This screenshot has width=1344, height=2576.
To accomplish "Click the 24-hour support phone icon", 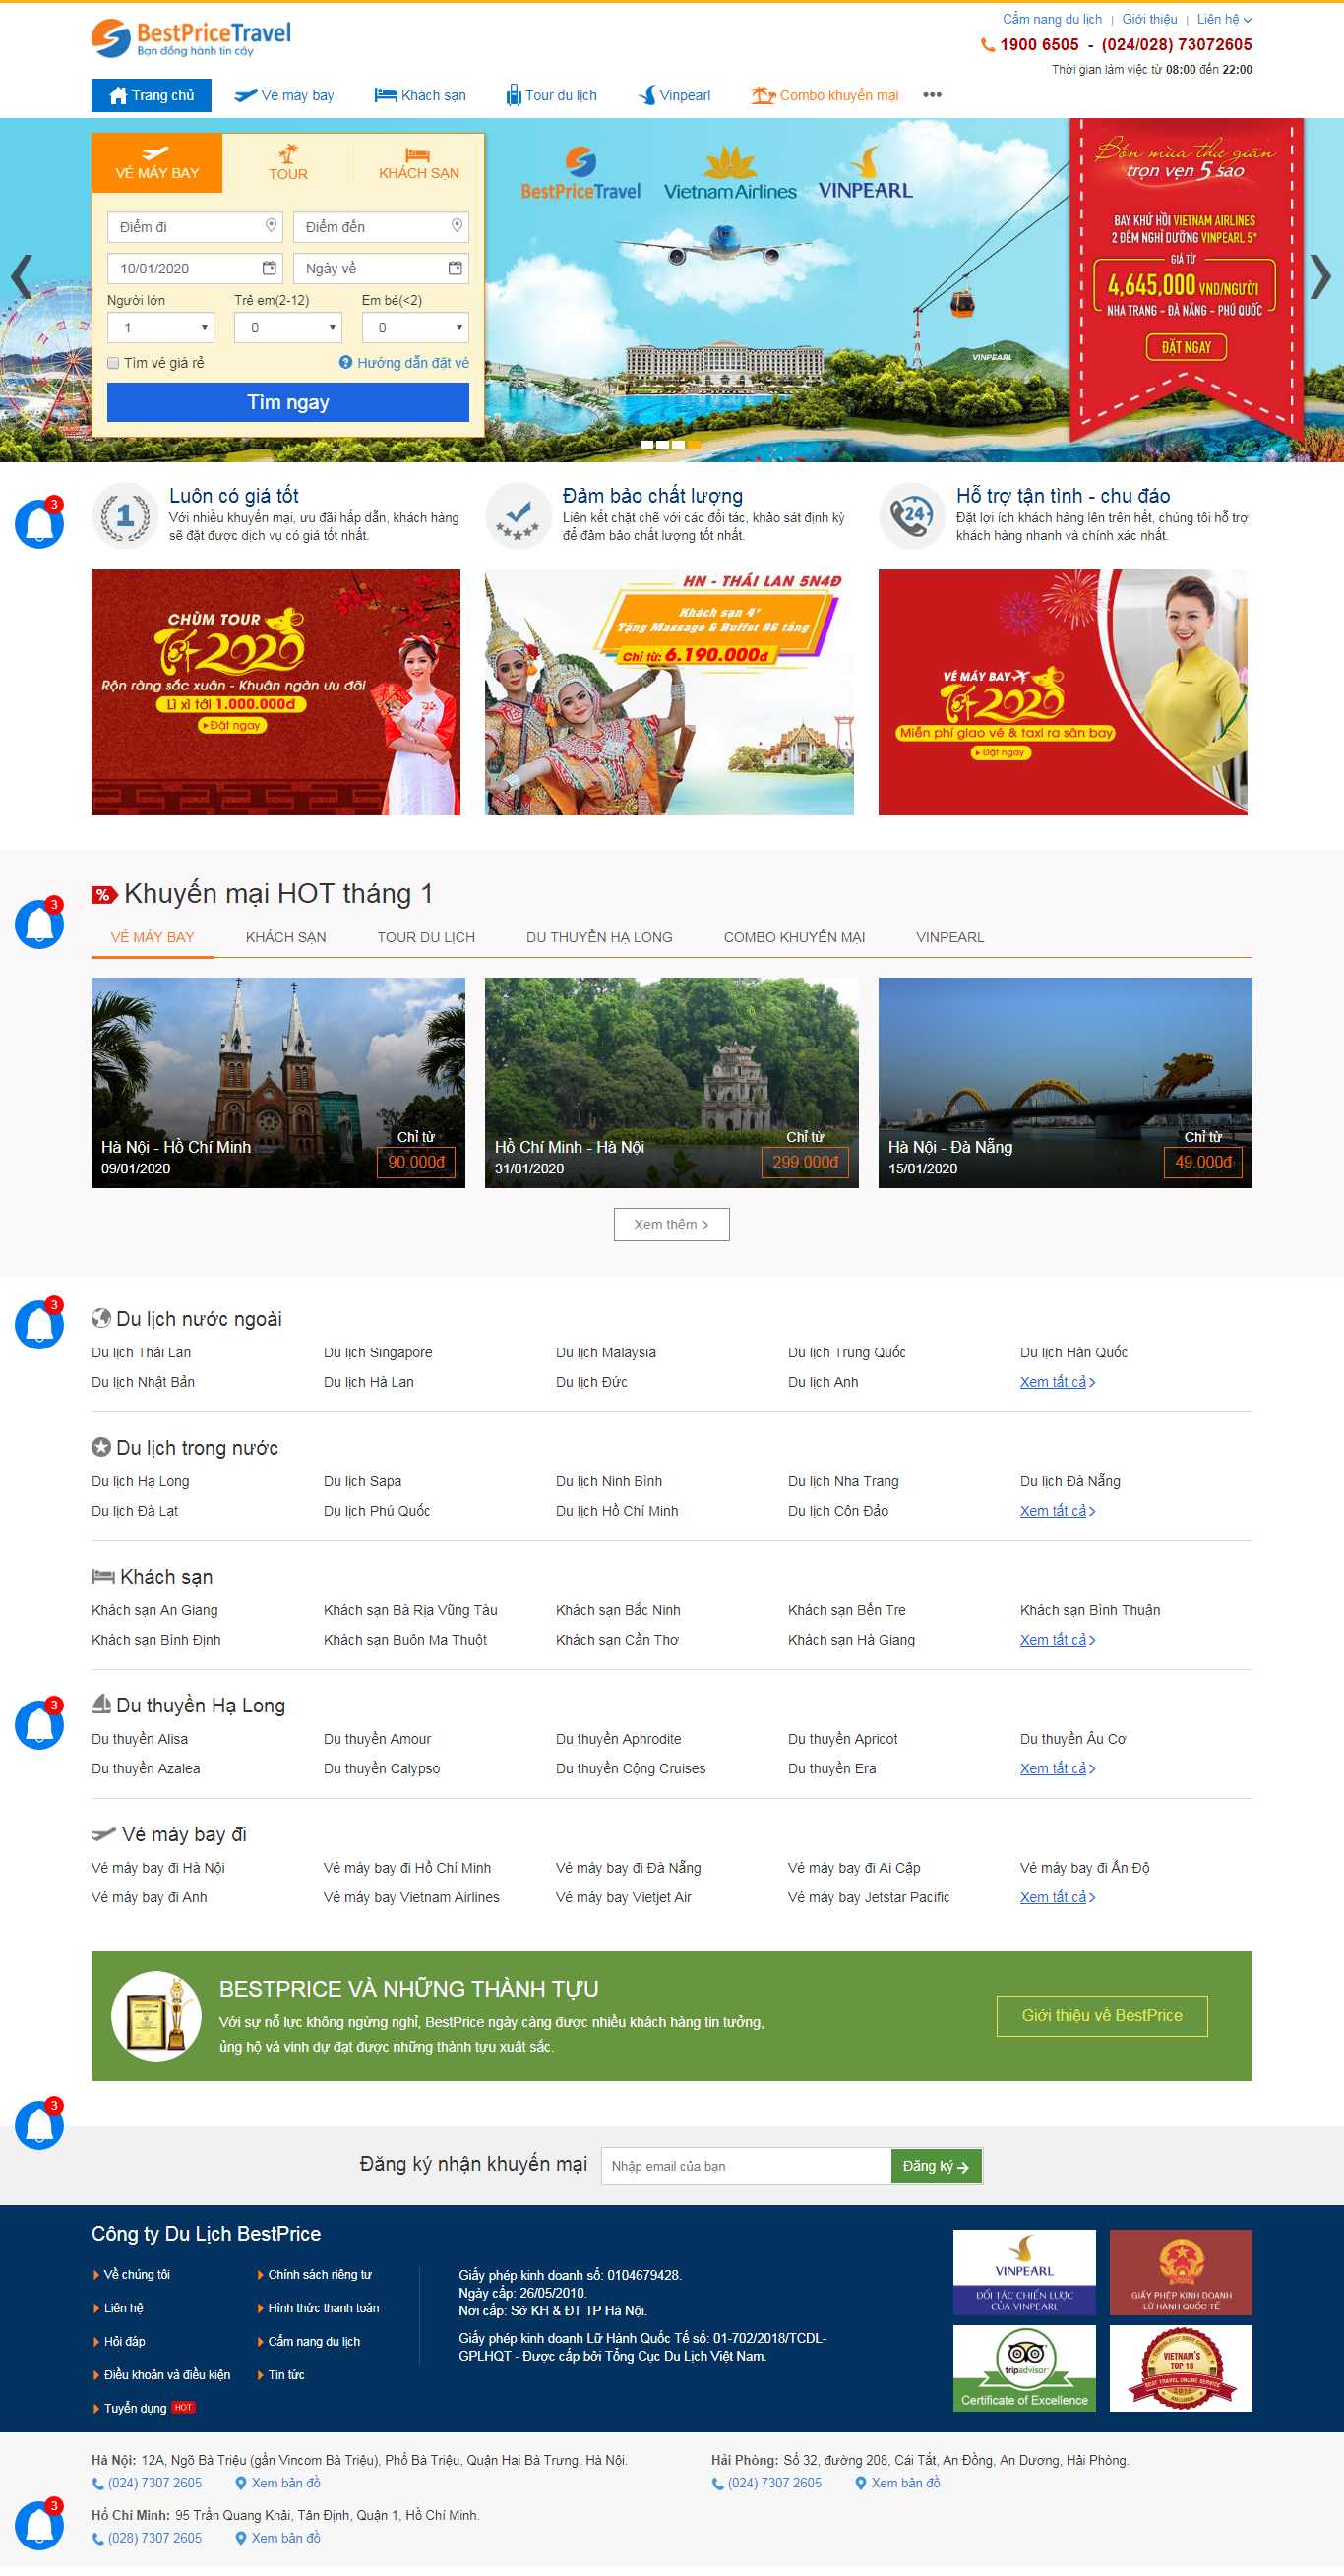I will 912,516.
